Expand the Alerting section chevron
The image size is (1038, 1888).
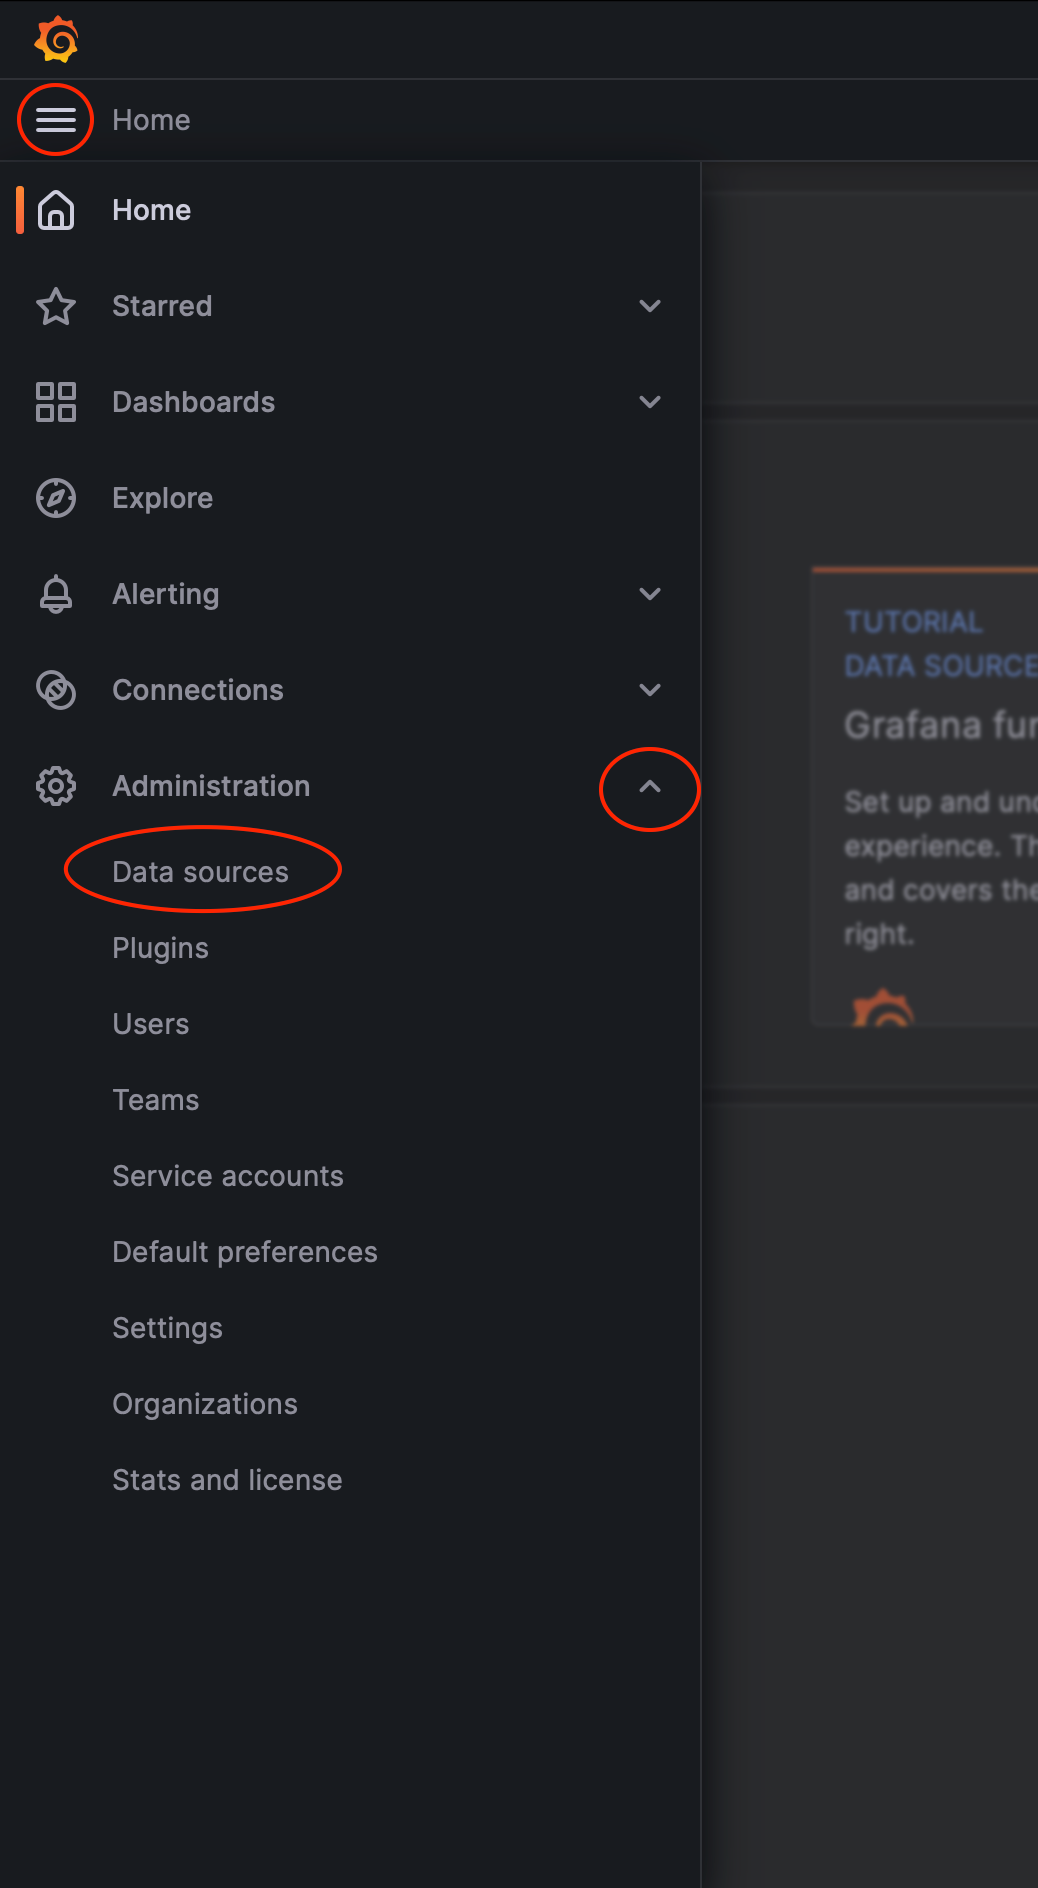click(x=650, y=594)
